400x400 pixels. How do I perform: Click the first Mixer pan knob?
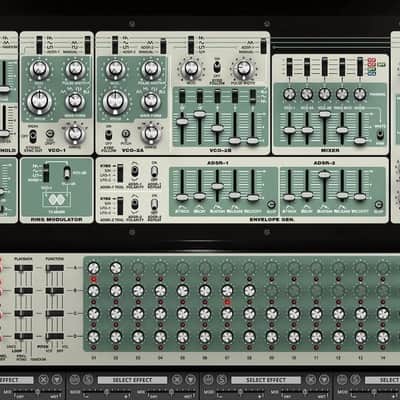coord(289,94)
